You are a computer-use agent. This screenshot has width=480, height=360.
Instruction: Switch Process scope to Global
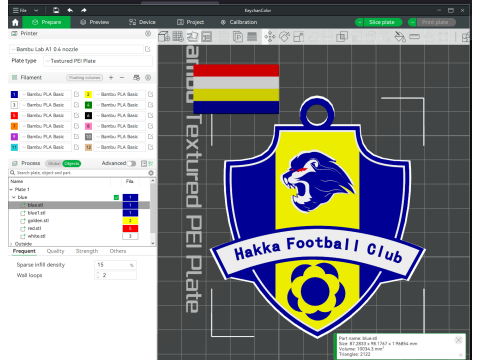coord(54,163)
